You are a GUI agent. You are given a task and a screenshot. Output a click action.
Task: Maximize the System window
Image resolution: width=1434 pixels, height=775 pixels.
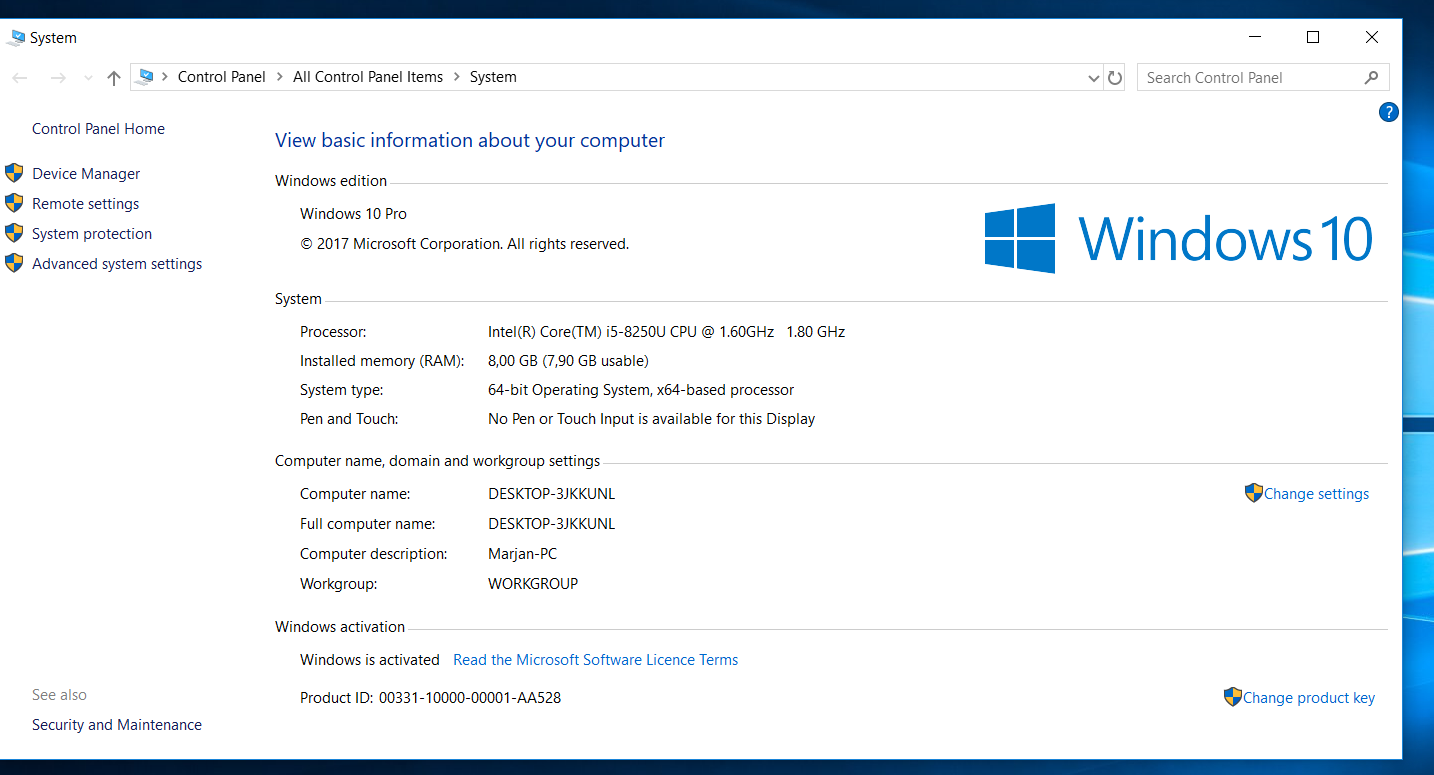1313,38
